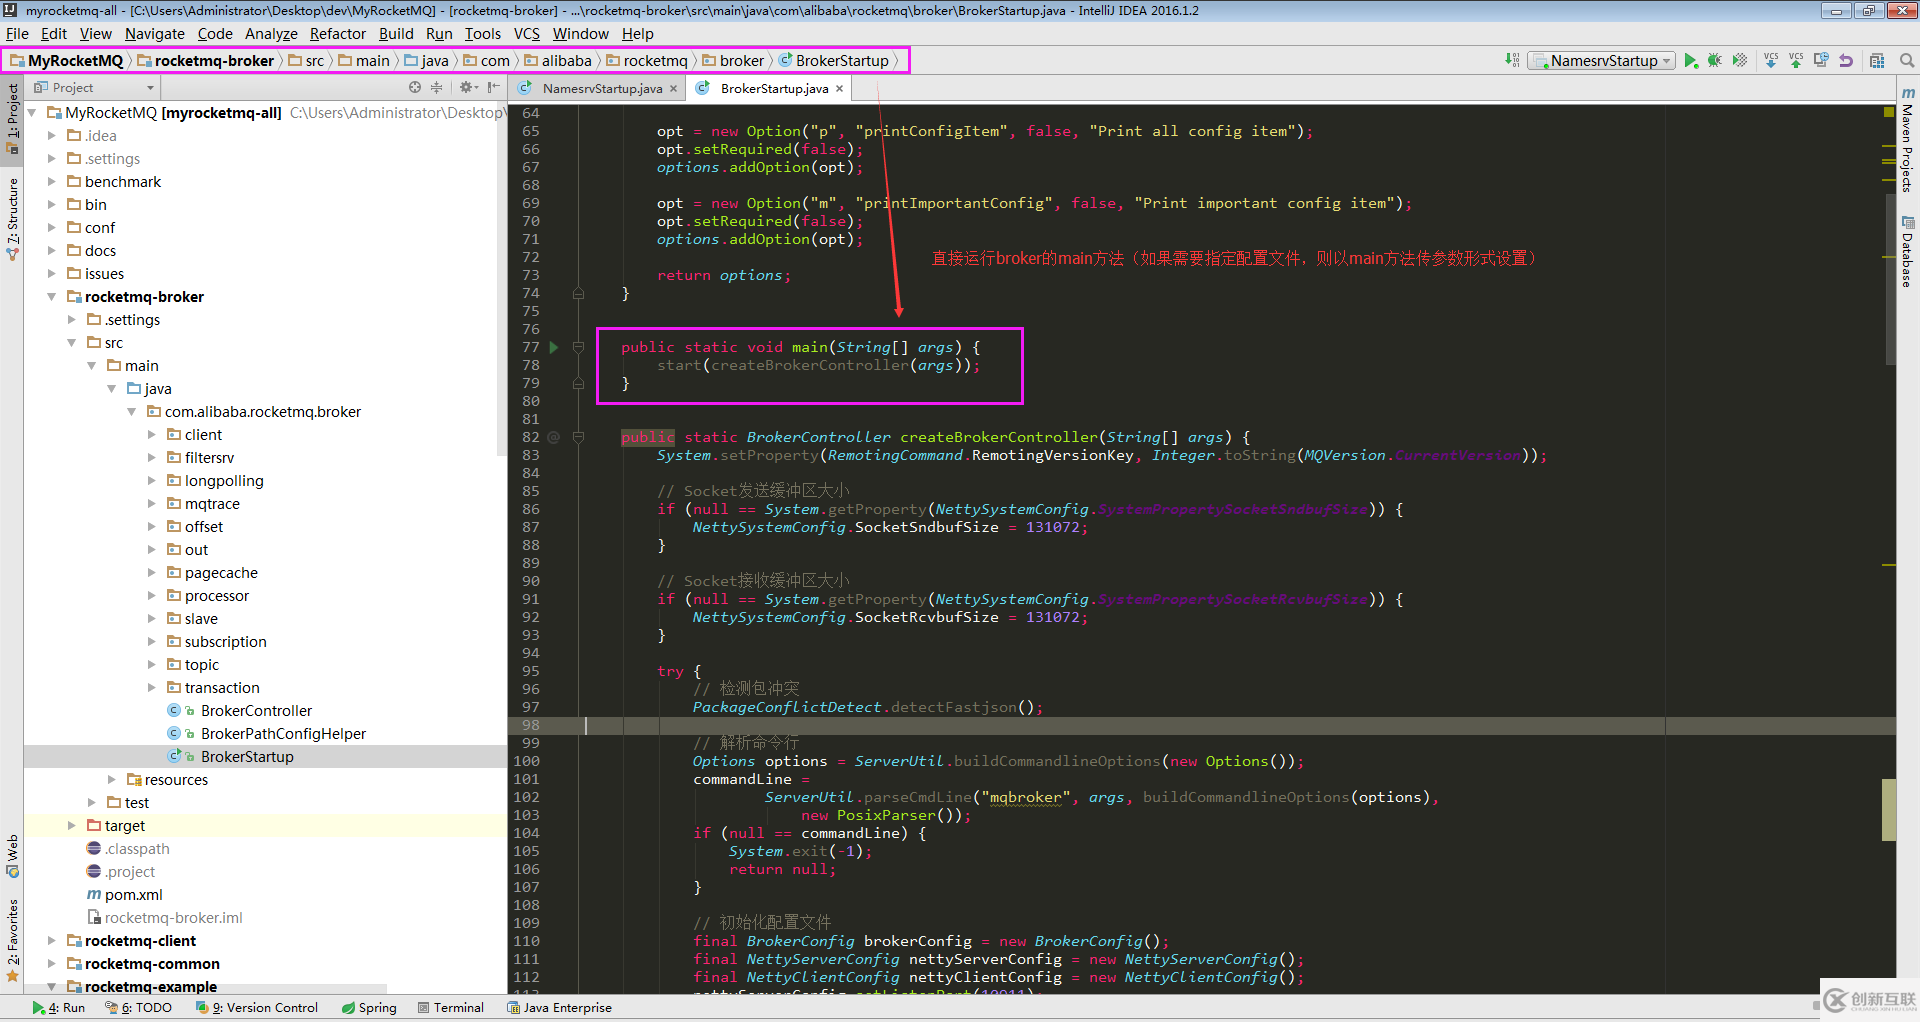Image resolution: width=1920 pixels, height=1022 pixels.
Task: Revert changes with the undo arrow icon
Action: coord(1846,61)
